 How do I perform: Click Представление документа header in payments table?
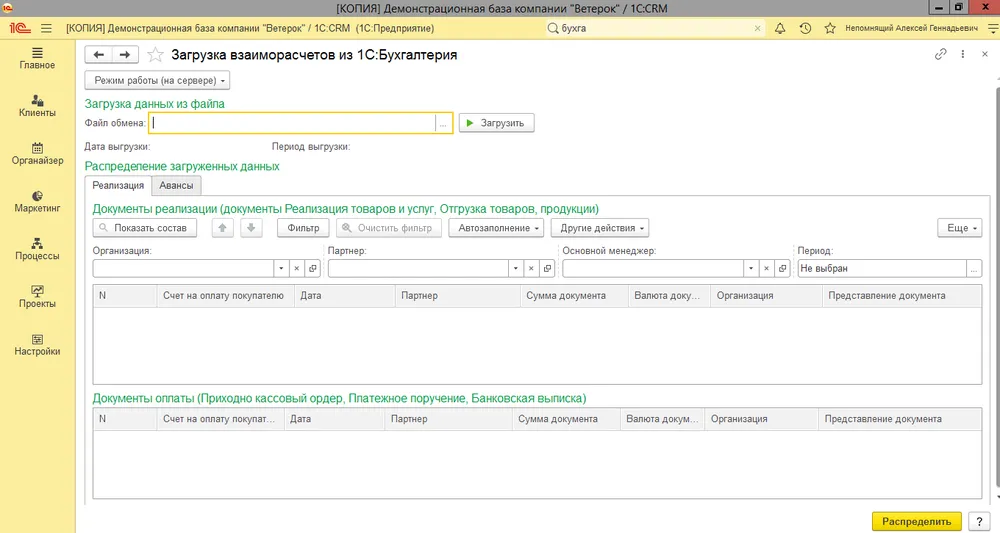pyautogui.click(x=899, y=419)
